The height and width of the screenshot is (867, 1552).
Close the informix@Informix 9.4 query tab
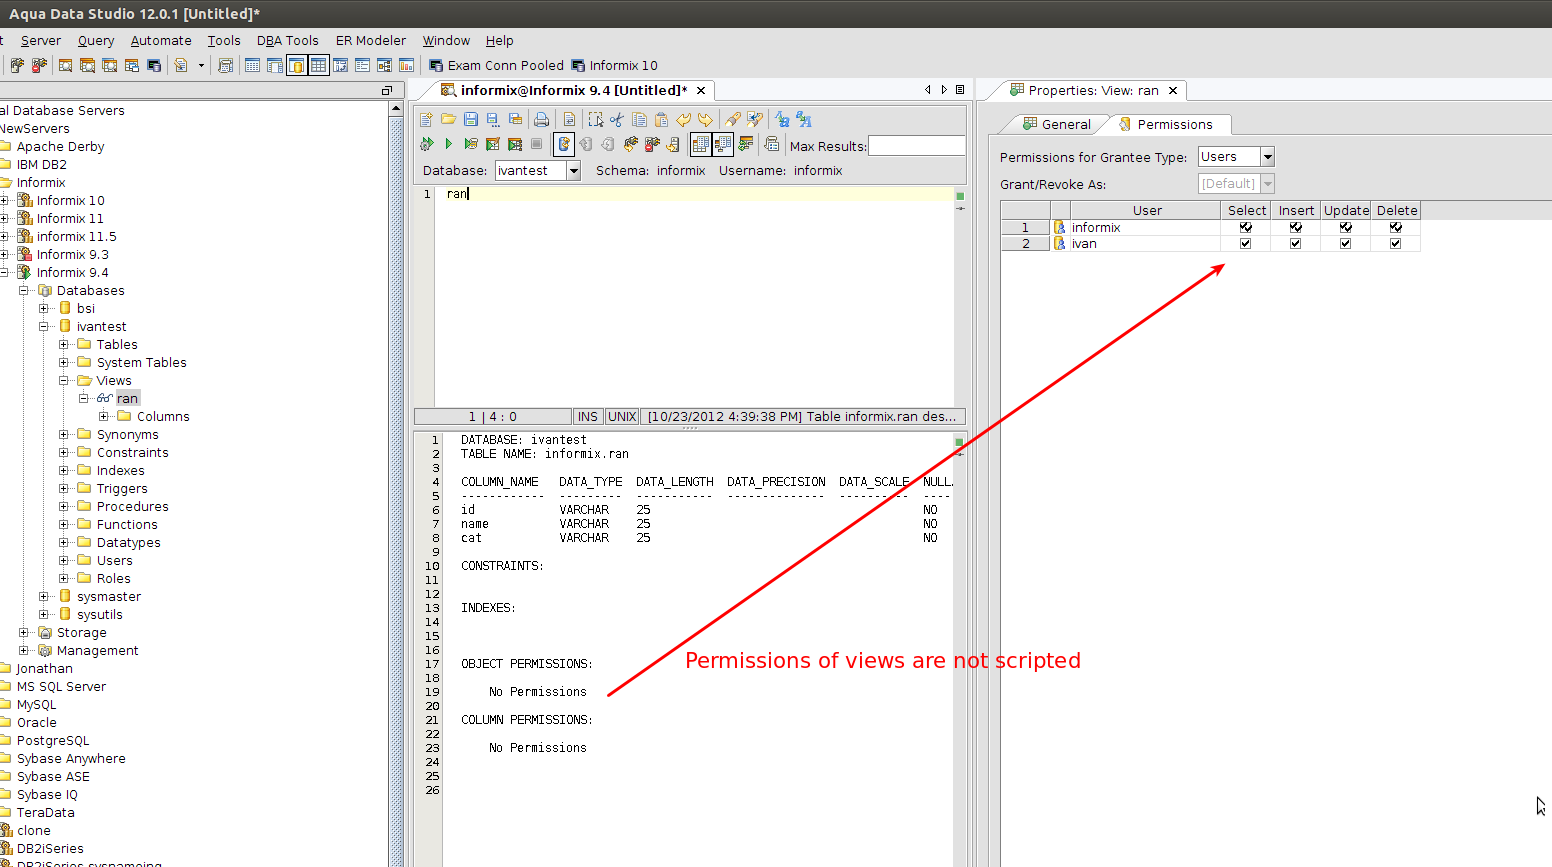pyautogui.click(x=701, y=90)
